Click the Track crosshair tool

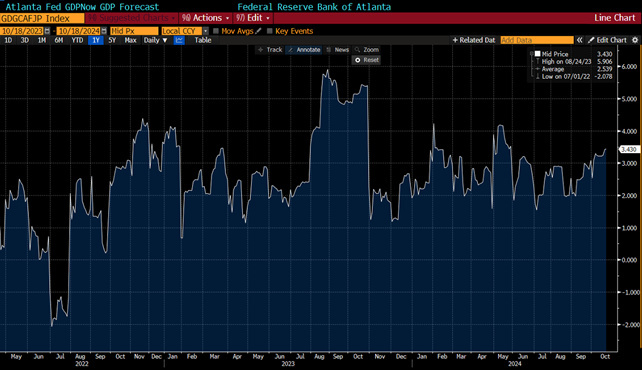click(x=269, y=50)
